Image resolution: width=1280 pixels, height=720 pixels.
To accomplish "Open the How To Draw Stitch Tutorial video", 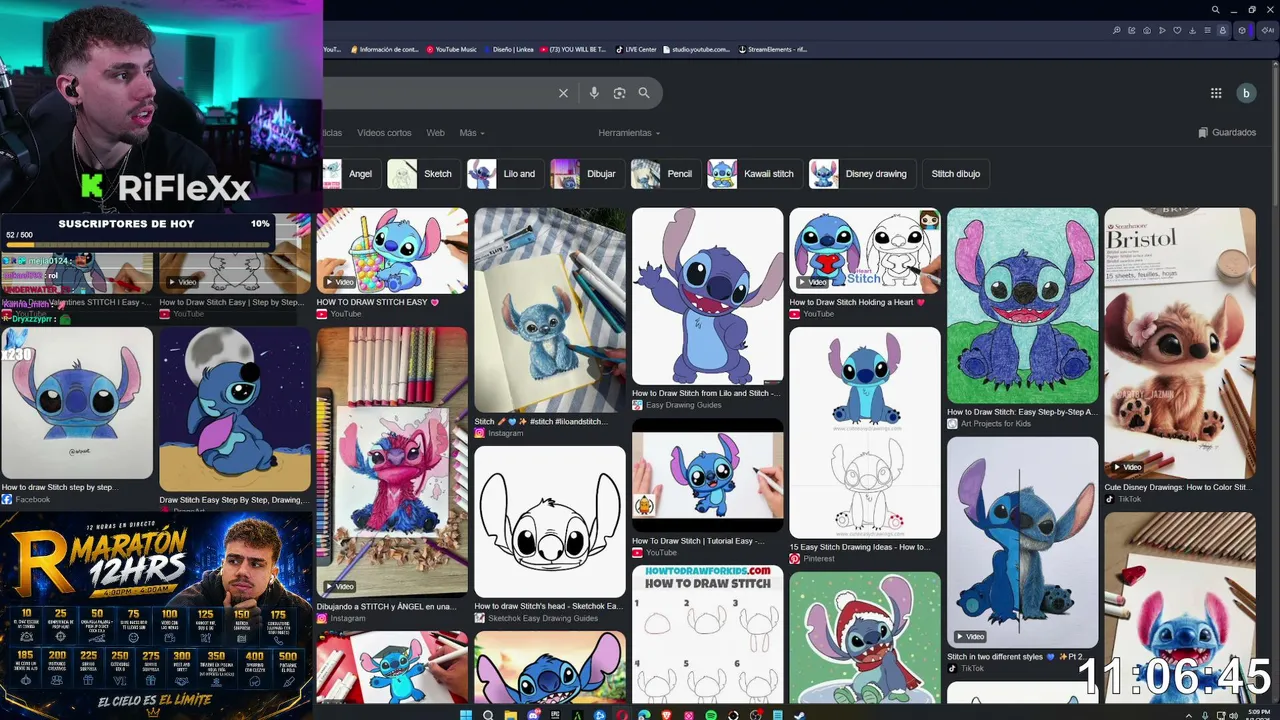I will [708, 475].
